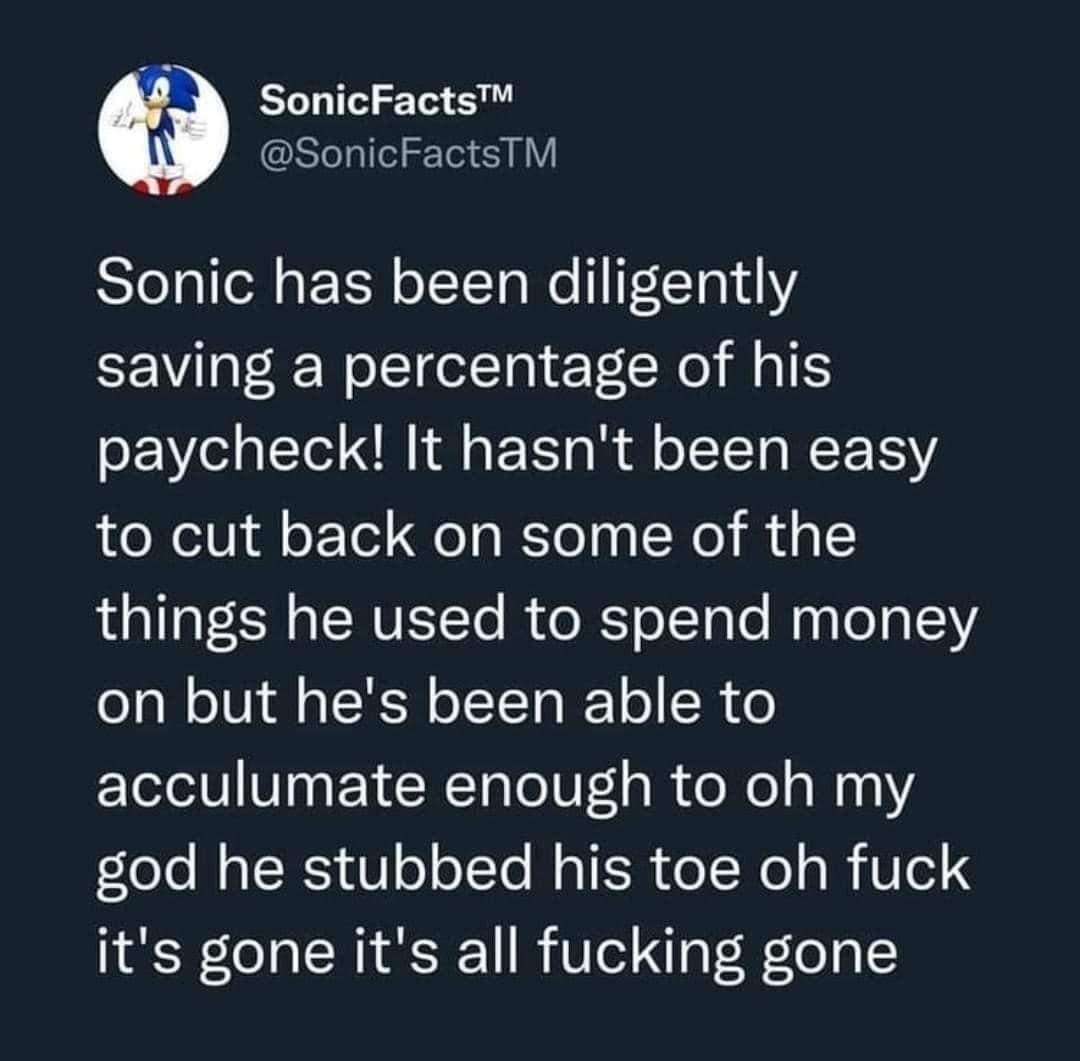
Task: Select the tweet's first line 'Sonic has been diligently'
Action: tap(446, 285)
